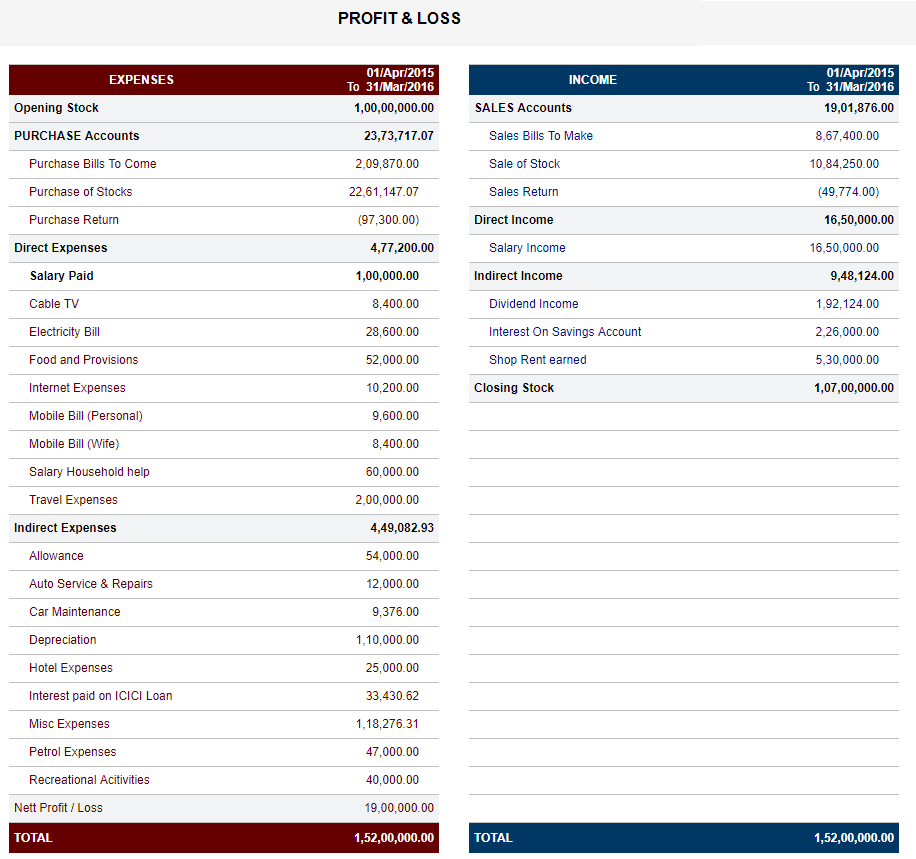The width and height of the screenshot is (916, 859).
Task: Click Nett Profit amount 19,00,000.00
Action: 399,809
